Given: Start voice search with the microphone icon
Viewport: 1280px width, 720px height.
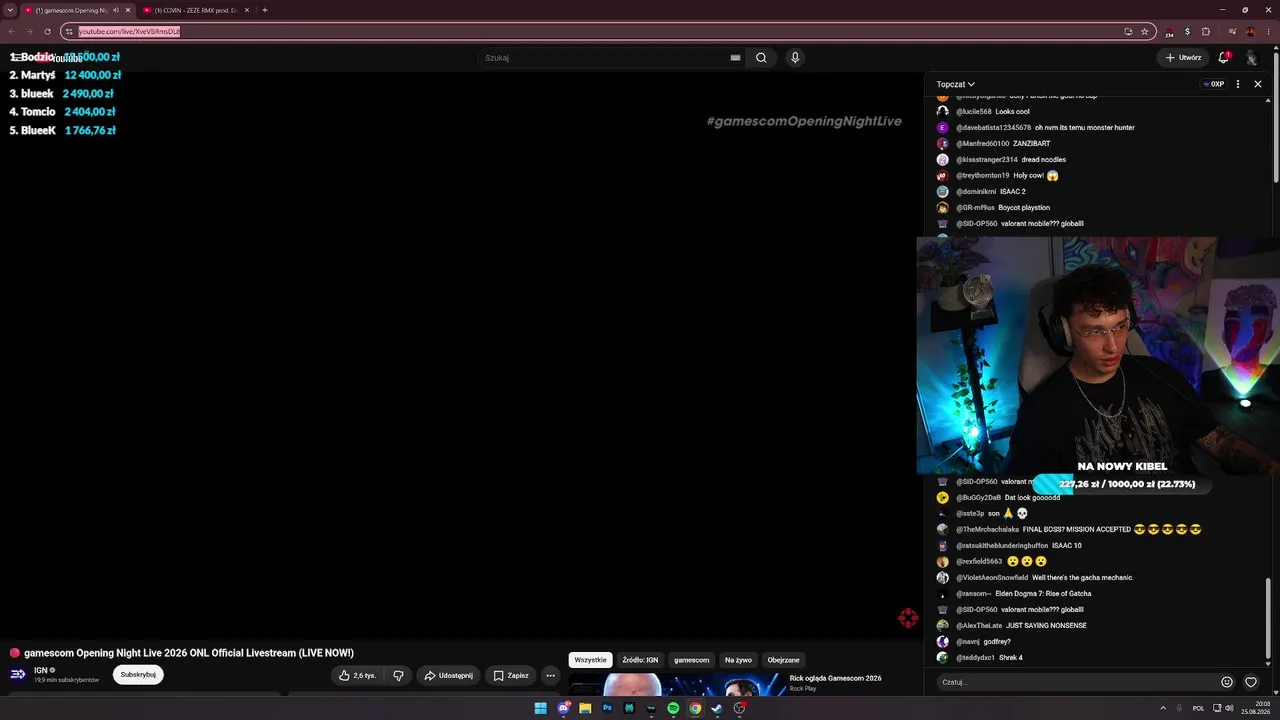Looking at the screenshot, I should tap(795, 58).
